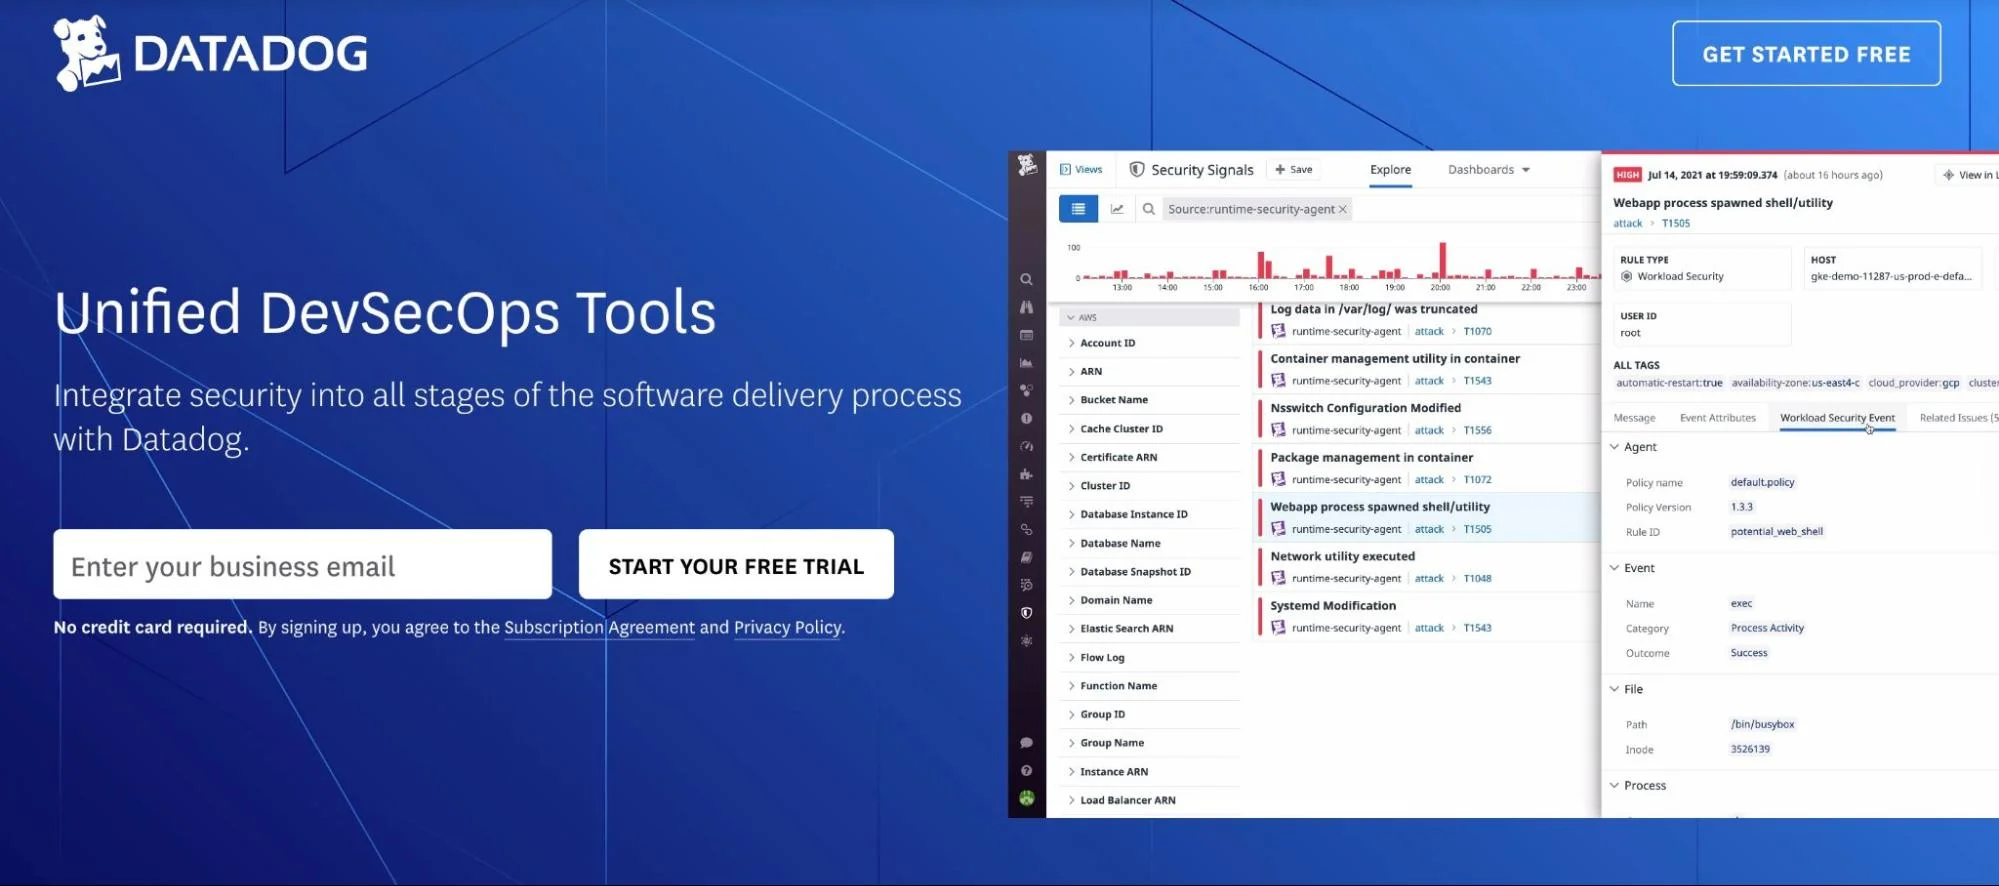1999x886 pixels.
Task: Select the list view icon button
Action: (1078, 209)
